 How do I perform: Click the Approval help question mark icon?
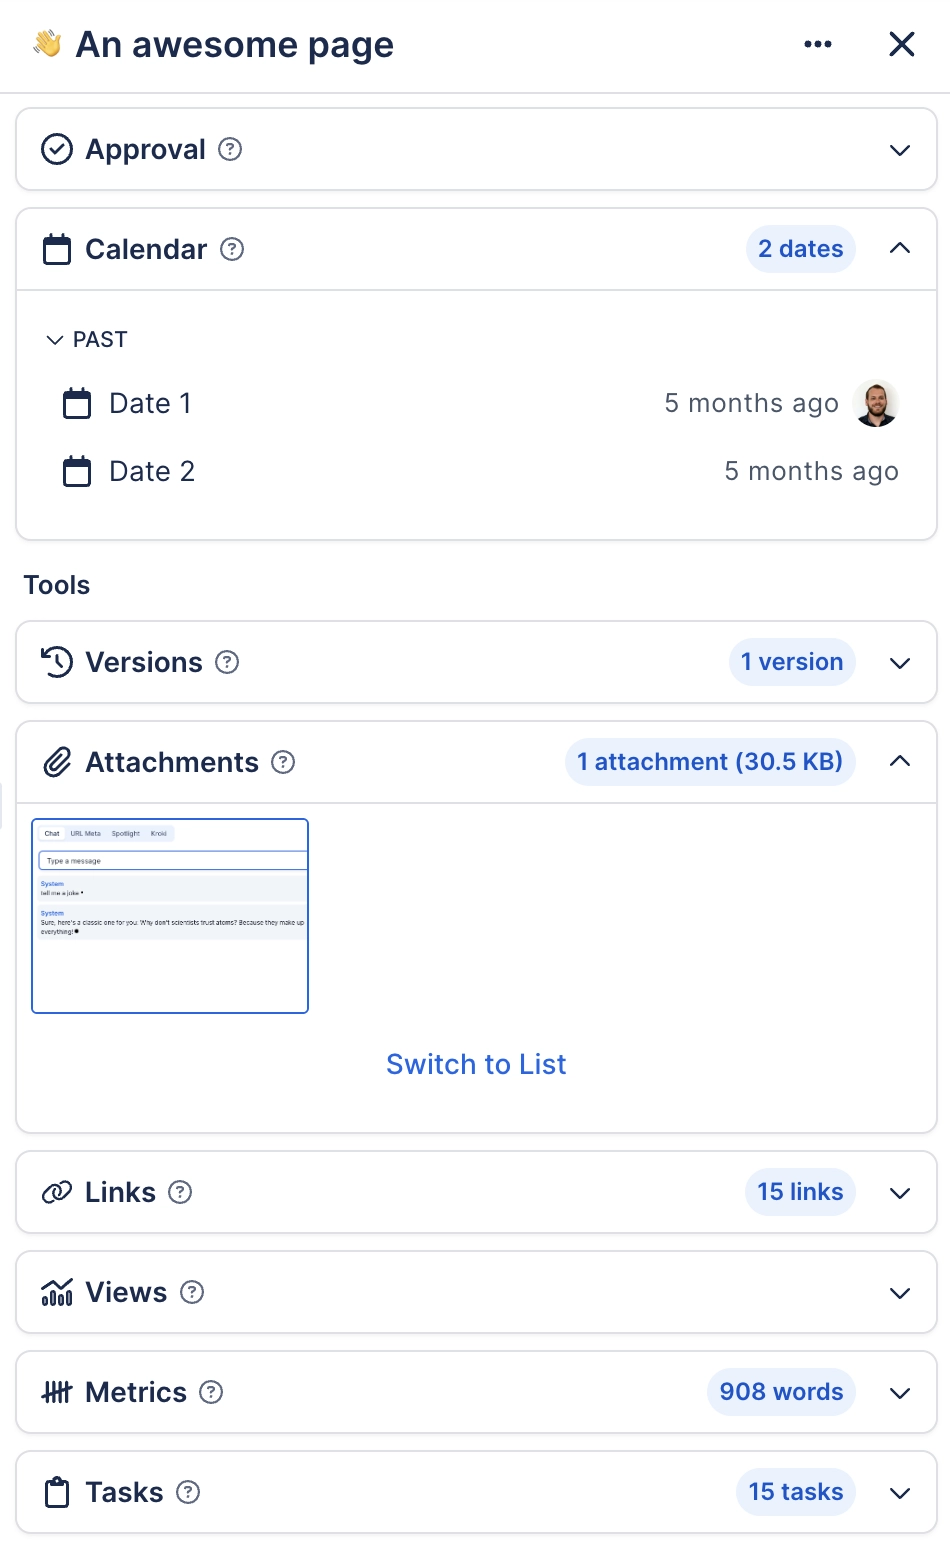click(x=230, y=149)
